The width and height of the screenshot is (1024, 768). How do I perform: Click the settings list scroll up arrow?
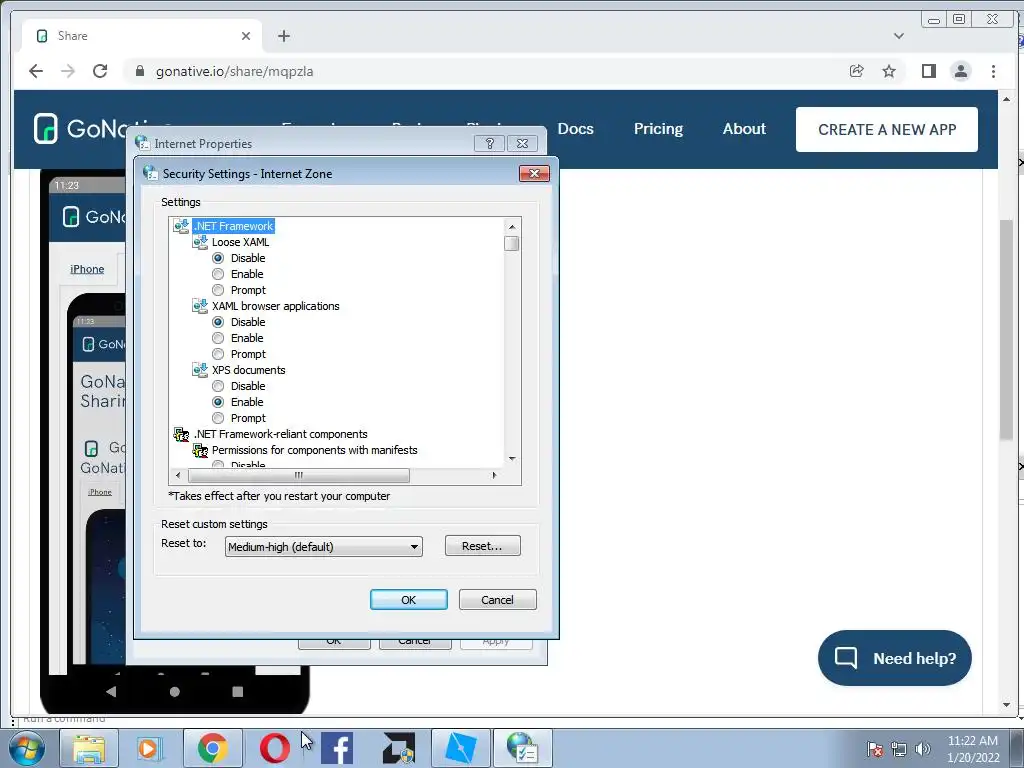512,227
